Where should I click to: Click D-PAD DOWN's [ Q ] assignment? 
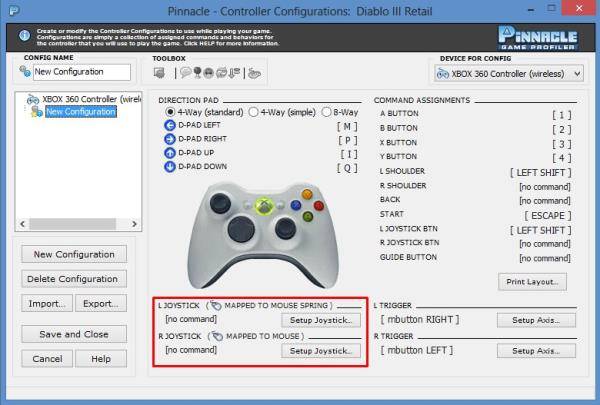point(347,168)
